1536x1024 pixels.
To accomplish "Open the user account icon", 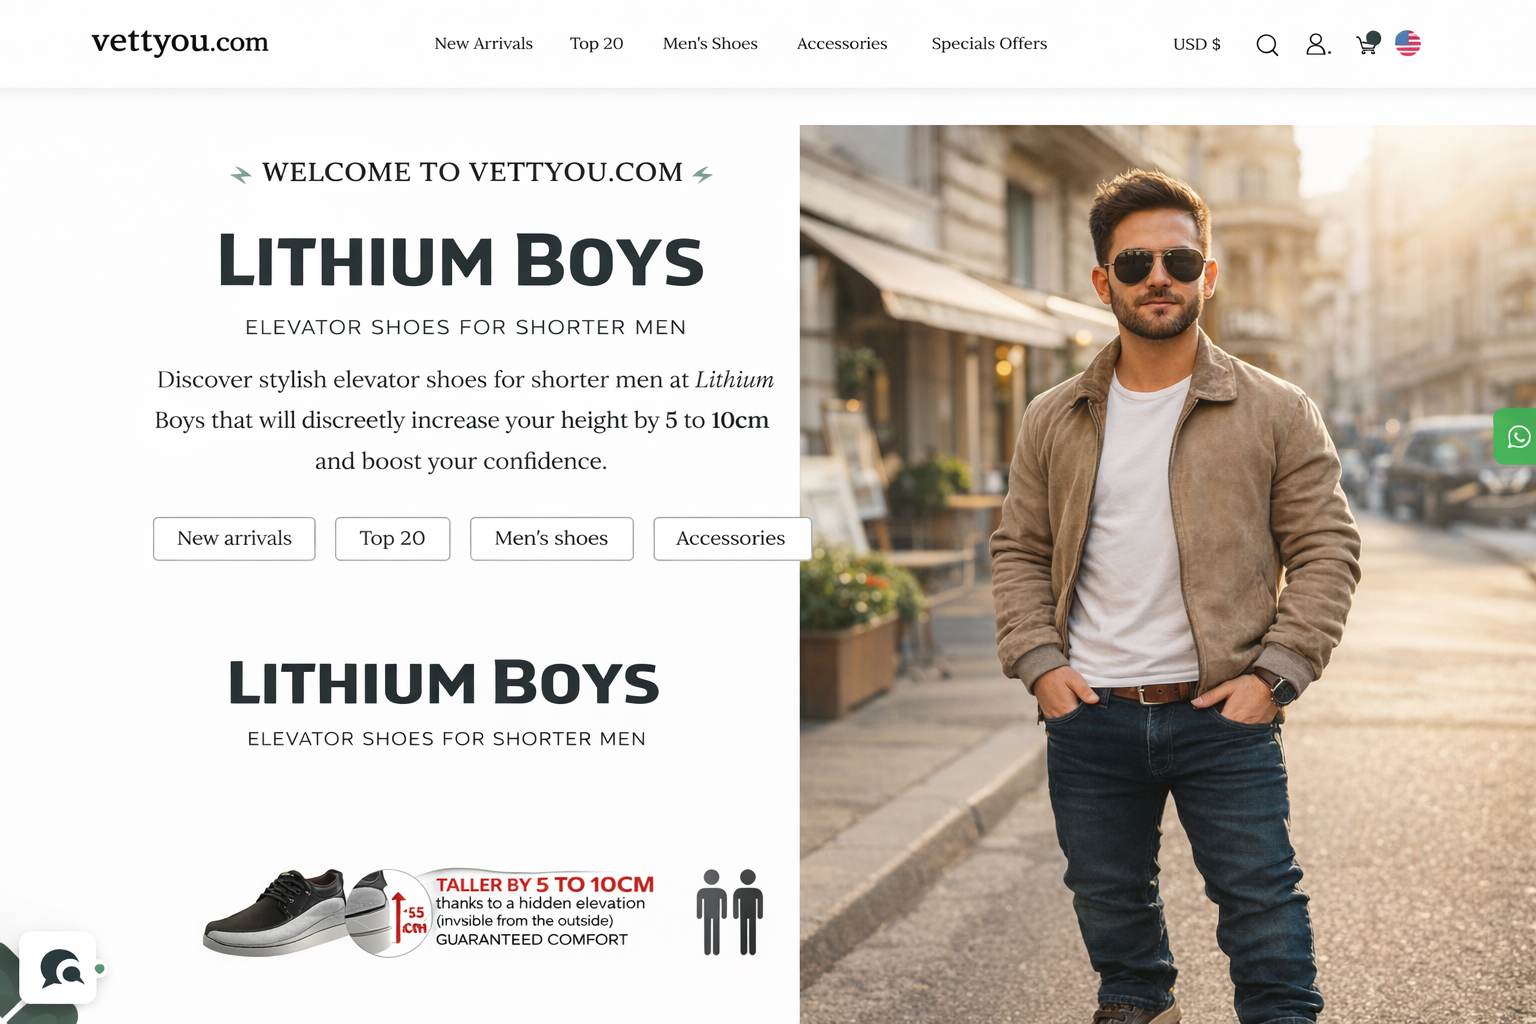I will point(1318,44).
